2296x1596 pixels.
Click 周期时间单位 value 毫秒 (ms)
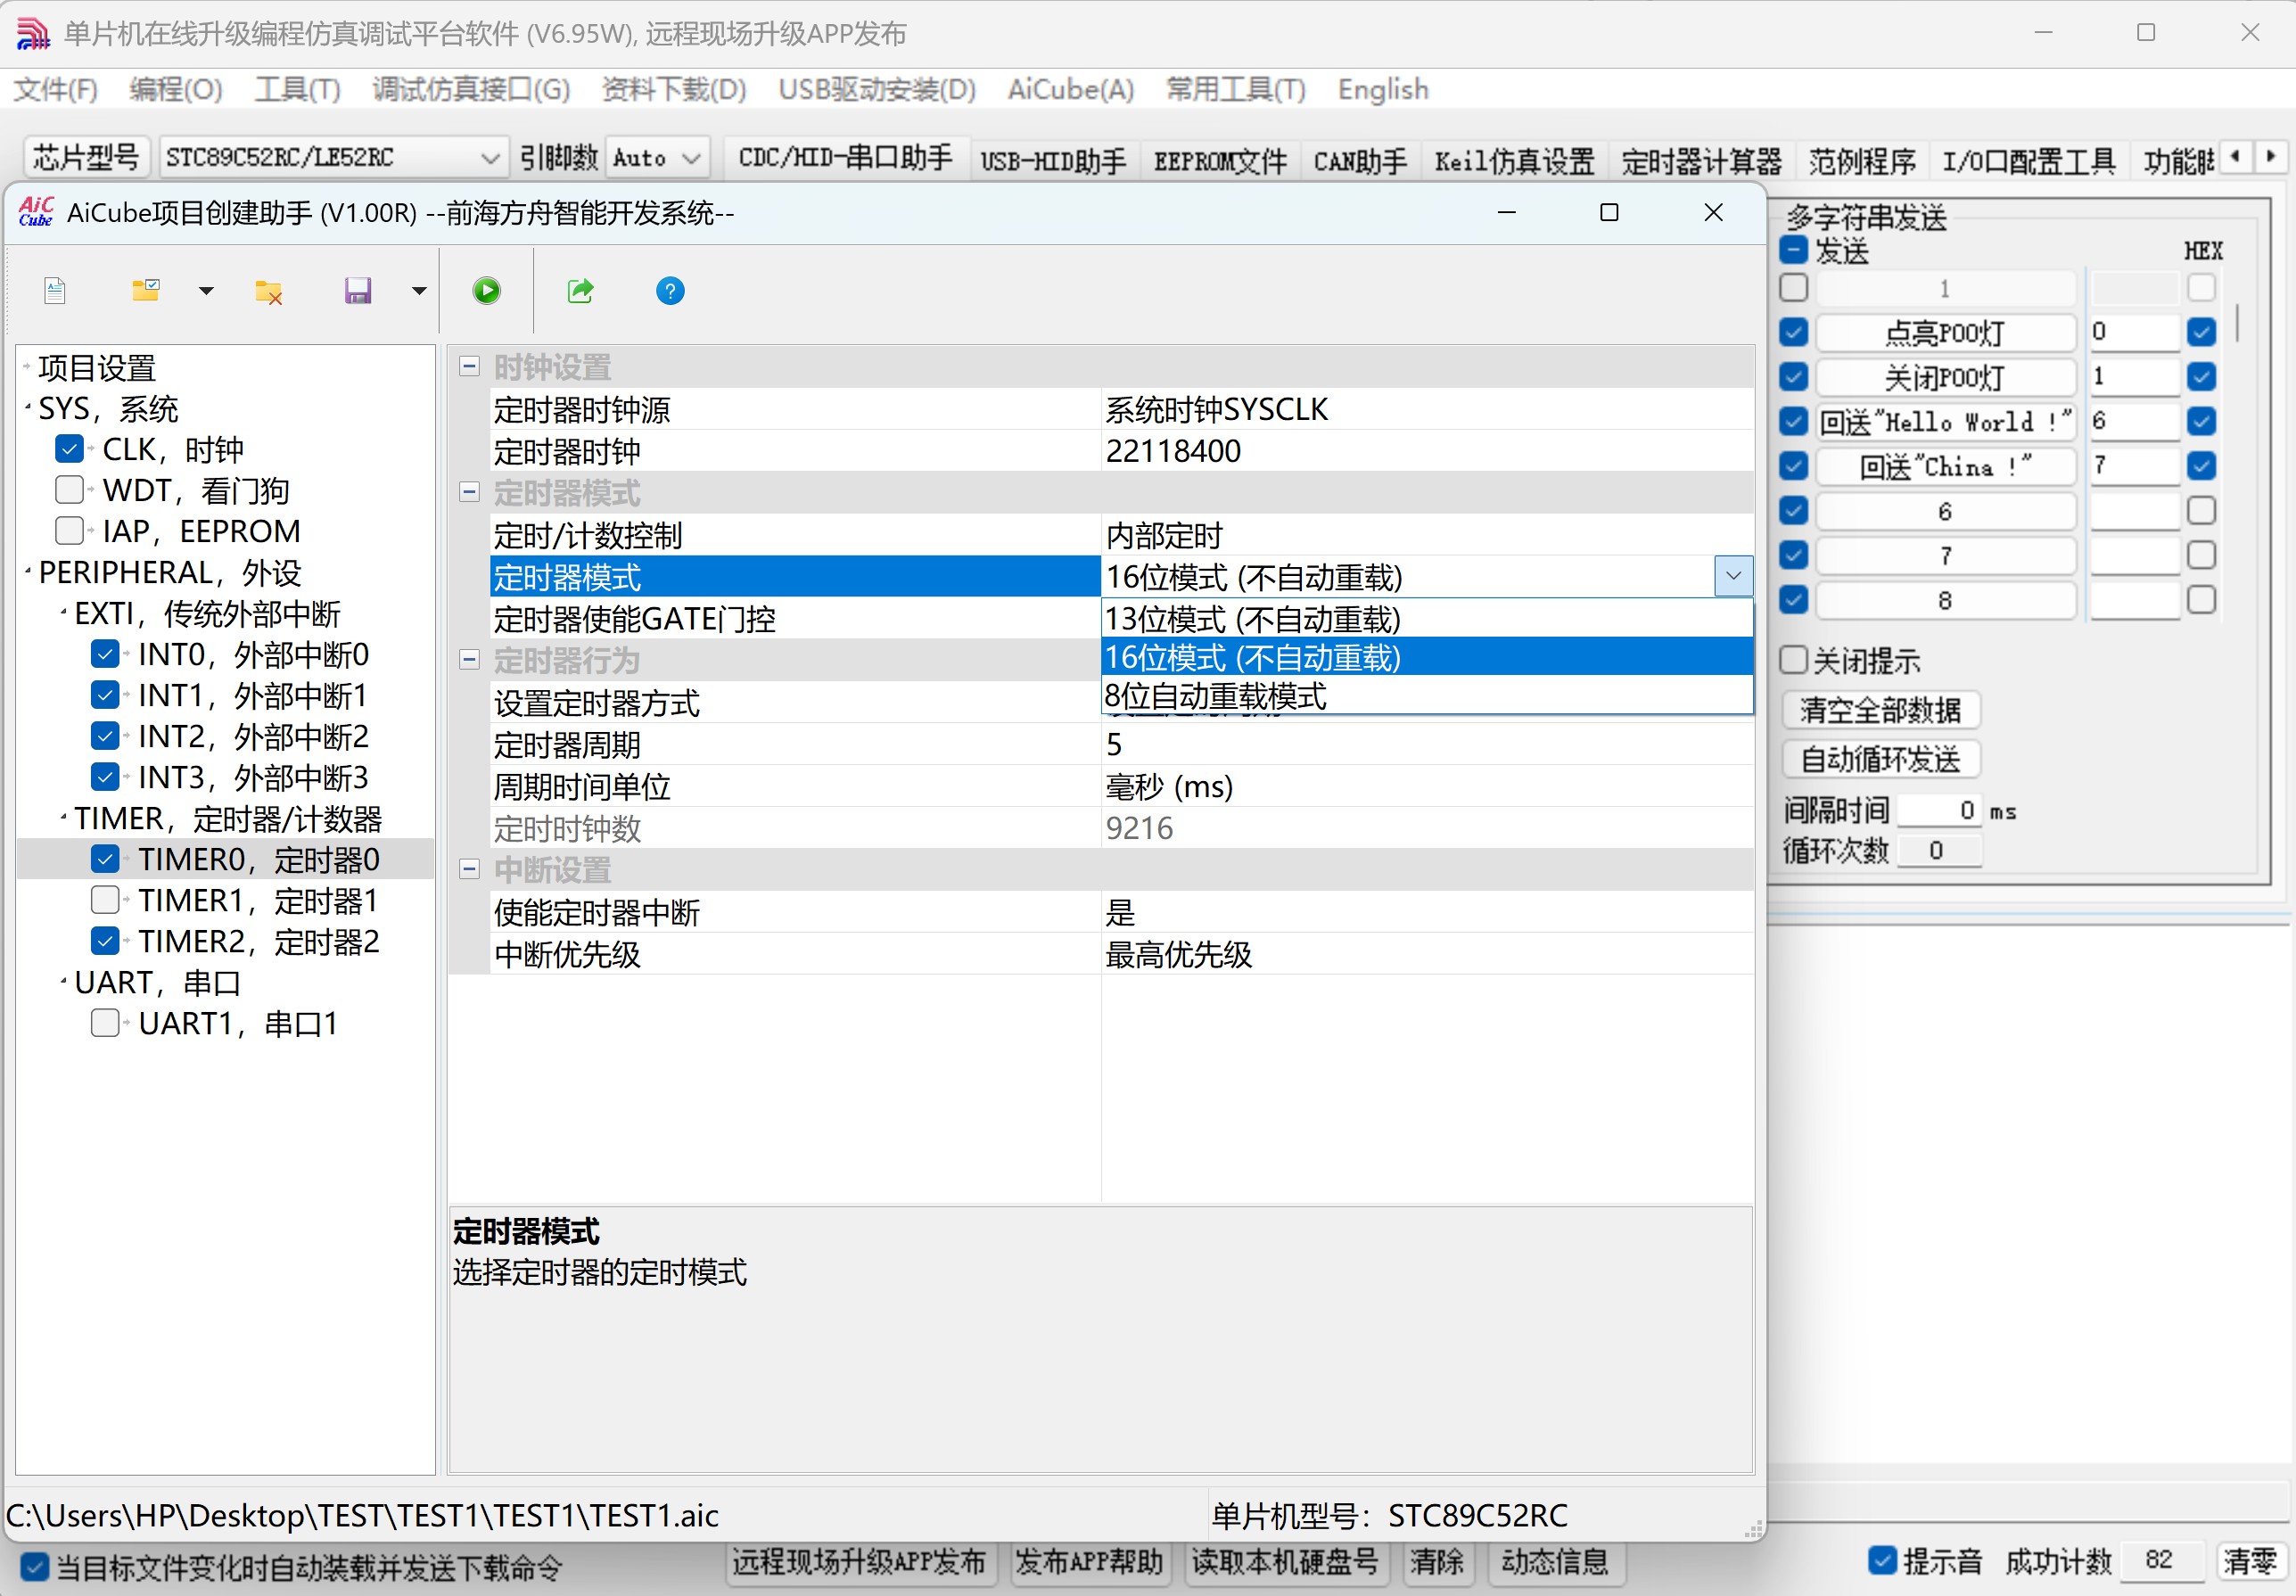click(x=1427, y=786)
